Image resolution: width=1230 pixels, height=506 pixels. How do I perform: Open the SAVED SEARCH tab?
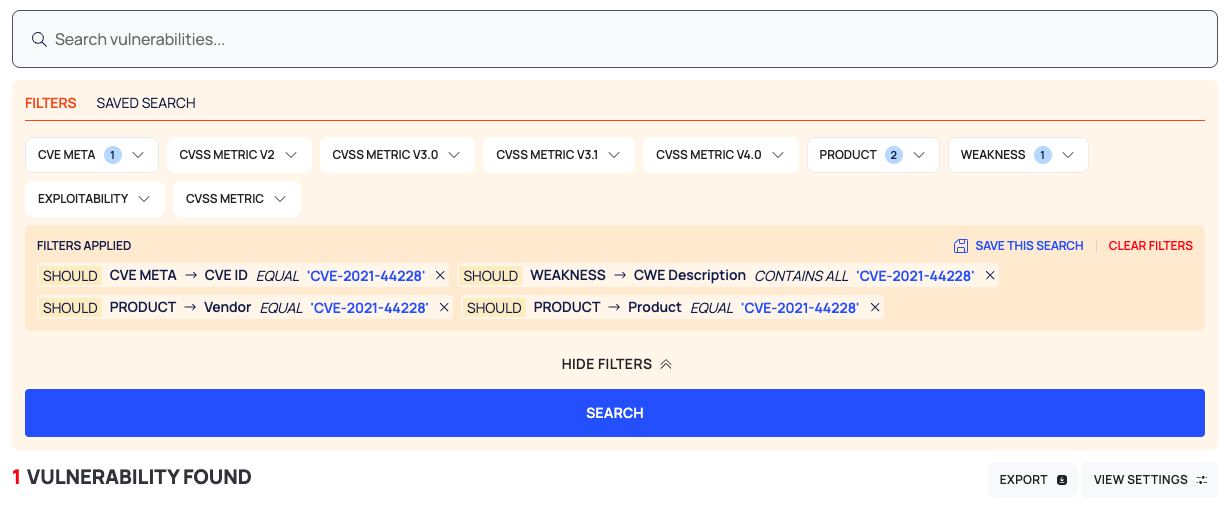pos(146,103)
